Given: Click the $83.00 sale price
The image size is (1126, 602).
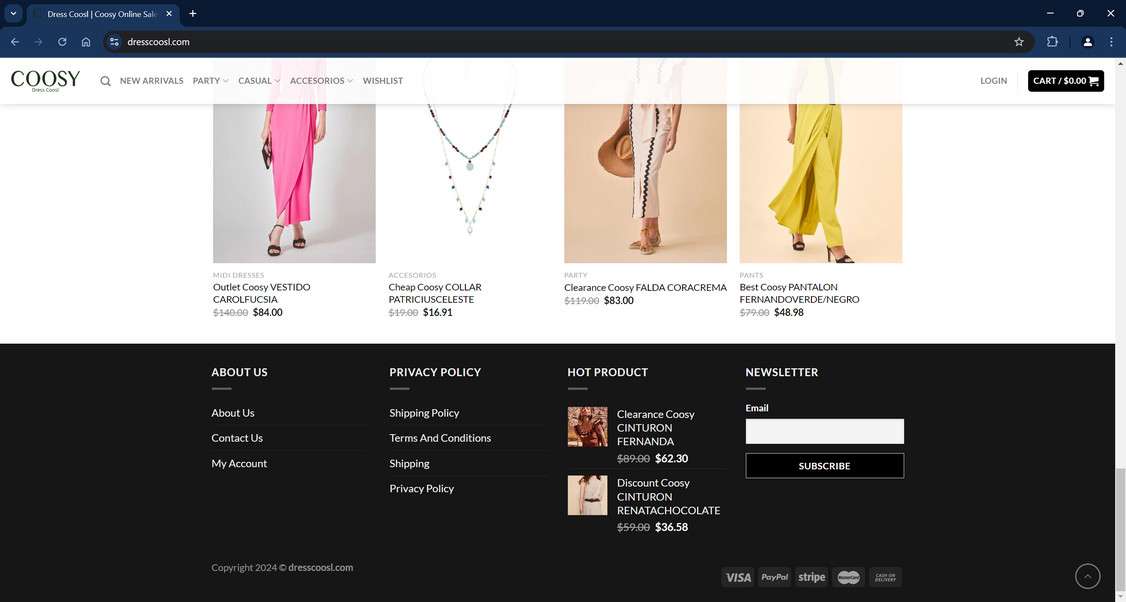Looking at the screenshot, I should (619, 301).
